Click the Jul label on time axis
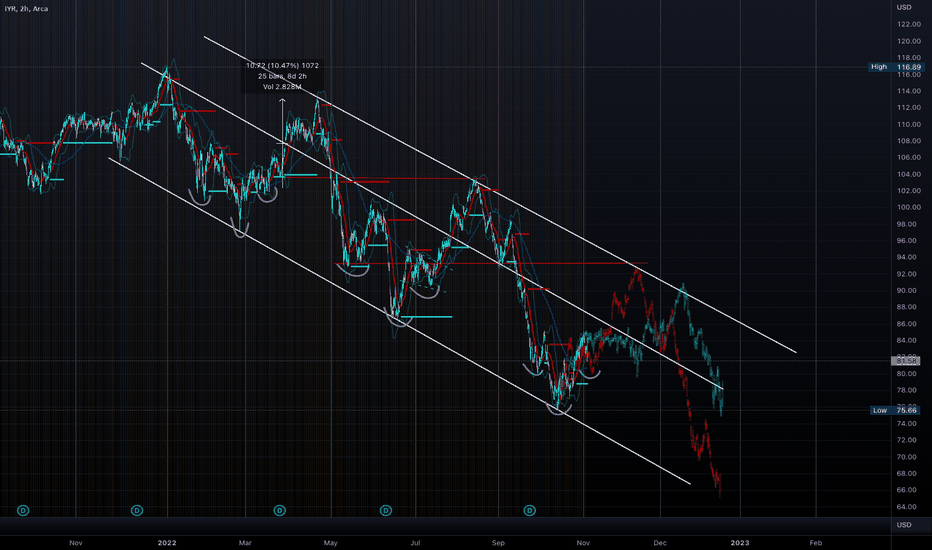 point(415,542)
